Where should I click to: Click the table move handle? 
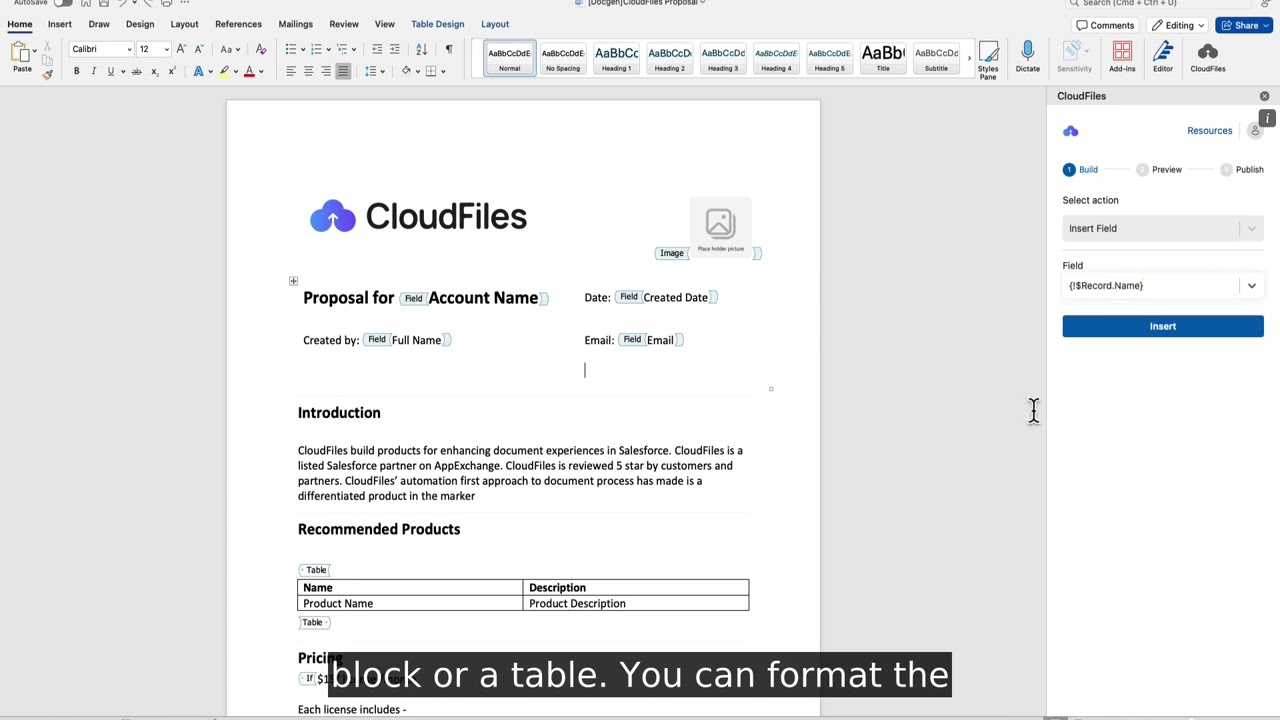pyautogui.click(x=293, y=281)
